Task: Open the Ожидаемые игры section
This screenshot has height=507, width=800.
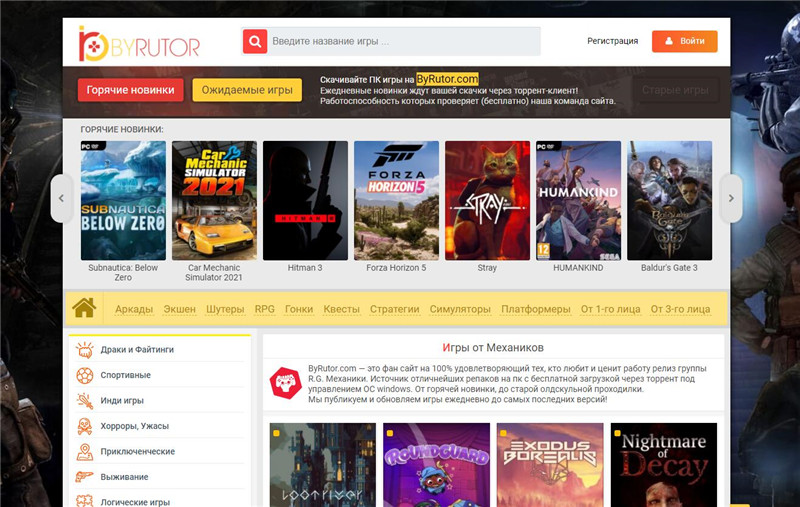Action: coord(247,90)
